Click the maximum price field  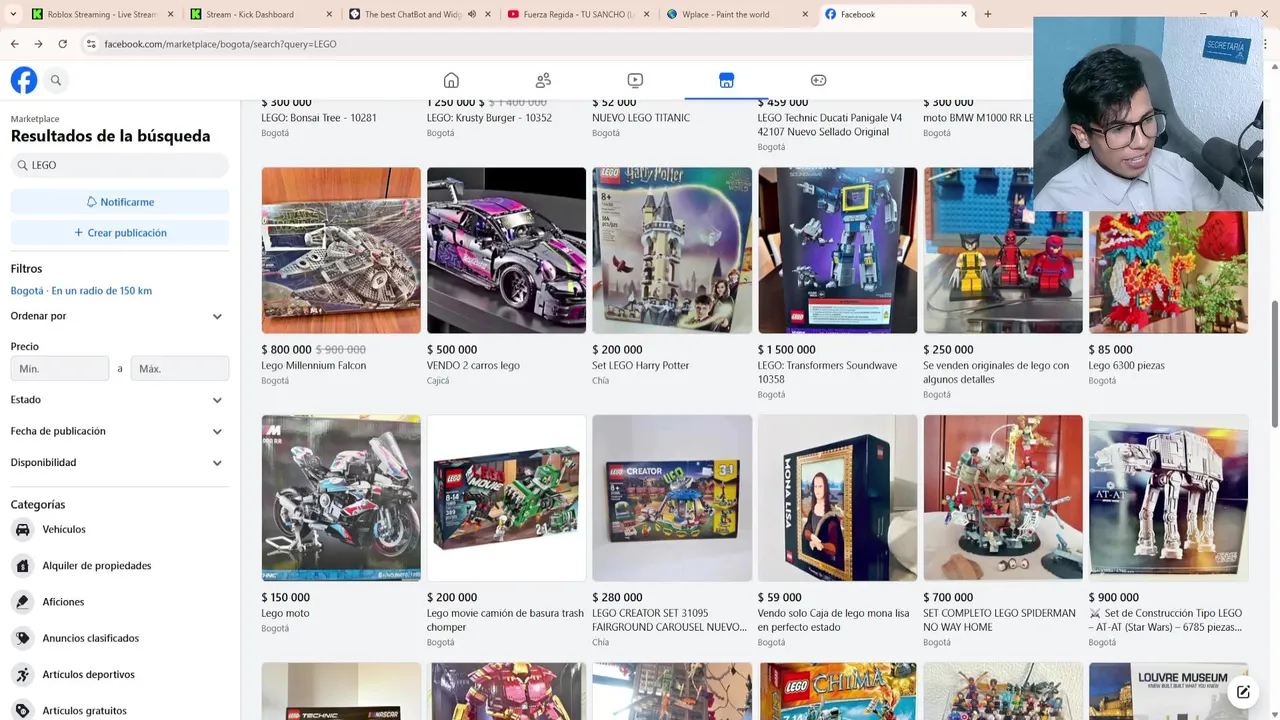click(x=180, y=369)
